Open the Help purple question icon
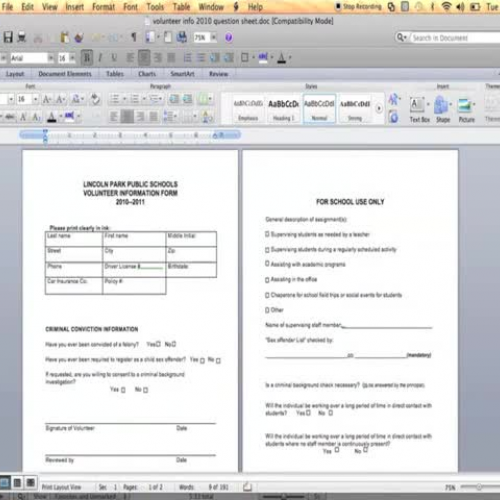Screen dimensions: 500x500 coord(229,37)
